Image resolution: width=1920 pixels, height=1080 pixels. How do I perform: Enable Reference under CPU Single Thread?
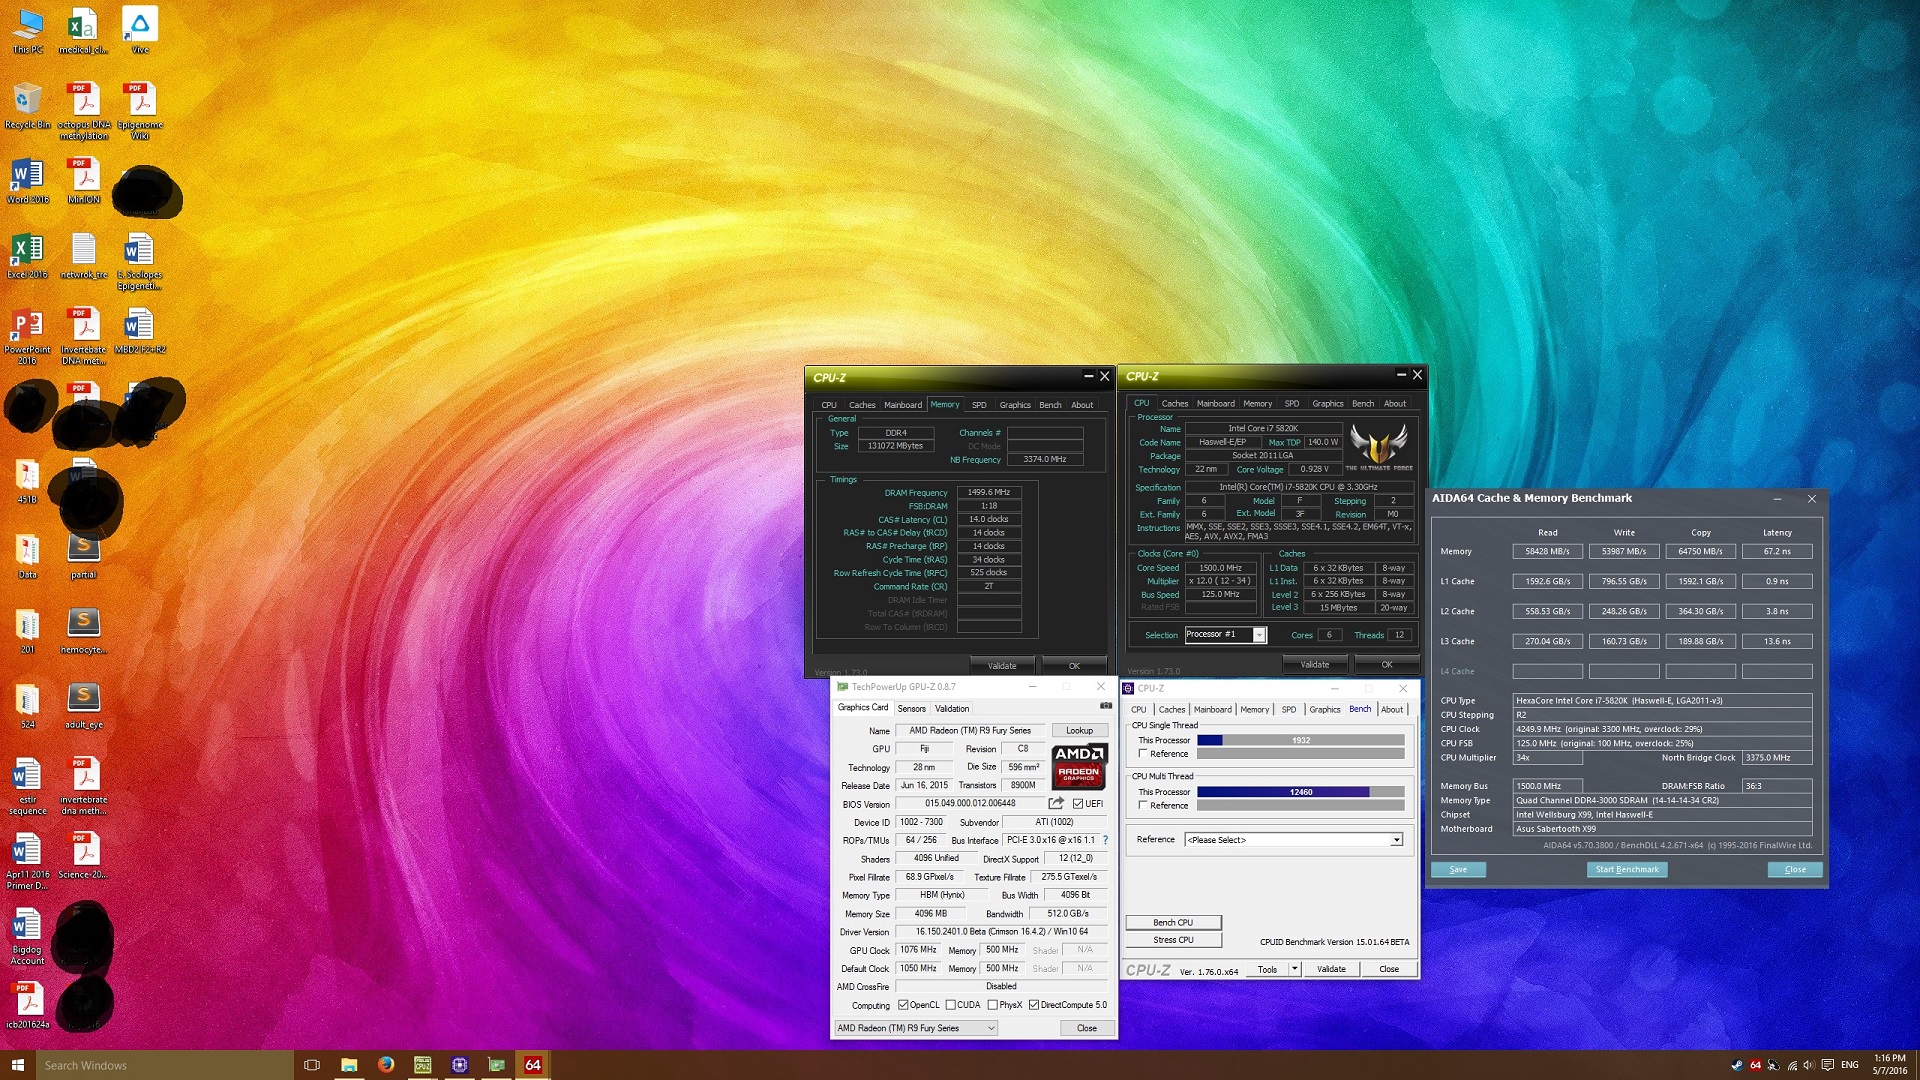[1142, 754]
